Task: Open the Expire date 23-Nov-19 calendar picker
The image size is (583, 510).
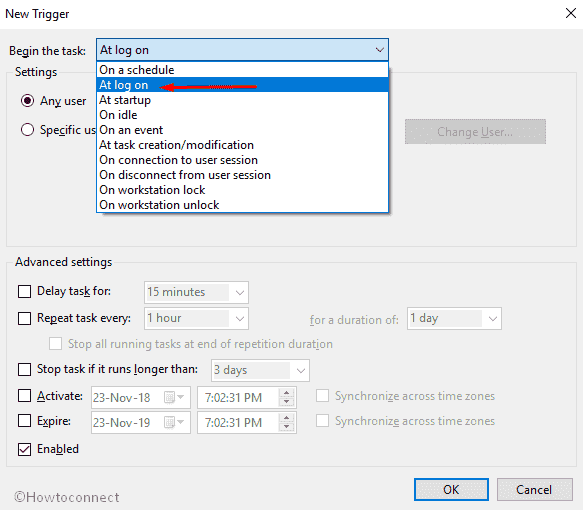Action: (174, 422)
